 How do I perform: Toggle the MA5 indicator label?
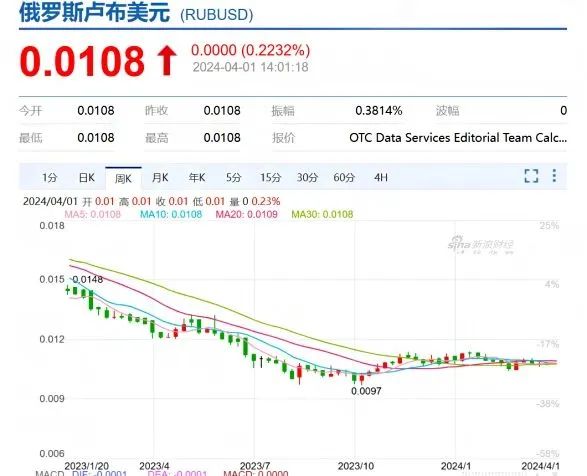pyautogui.click(x=92, y=215)
